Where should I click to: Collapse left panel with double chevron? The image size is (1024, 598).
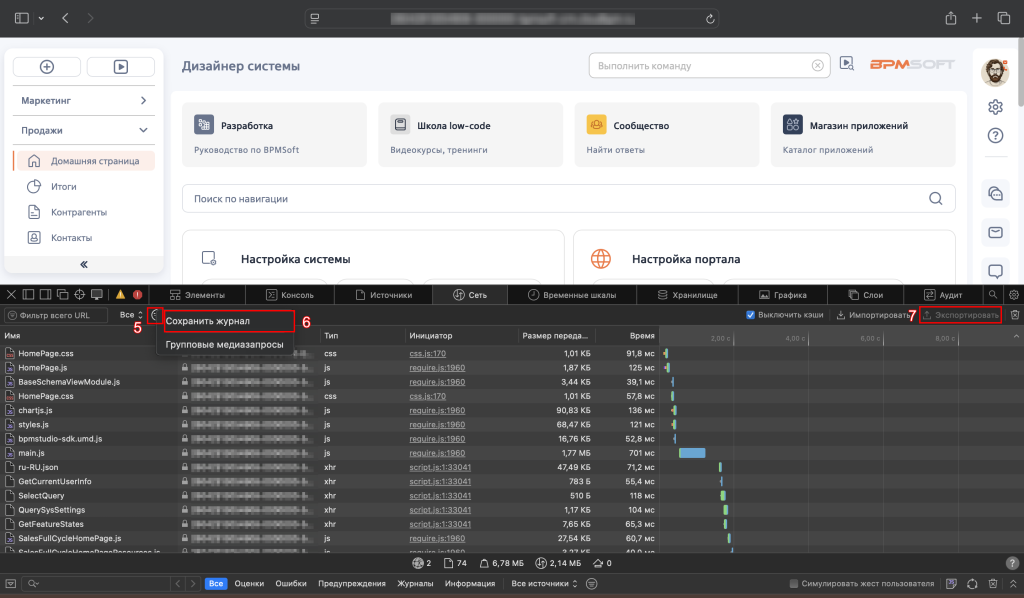(x=84, y=264)
